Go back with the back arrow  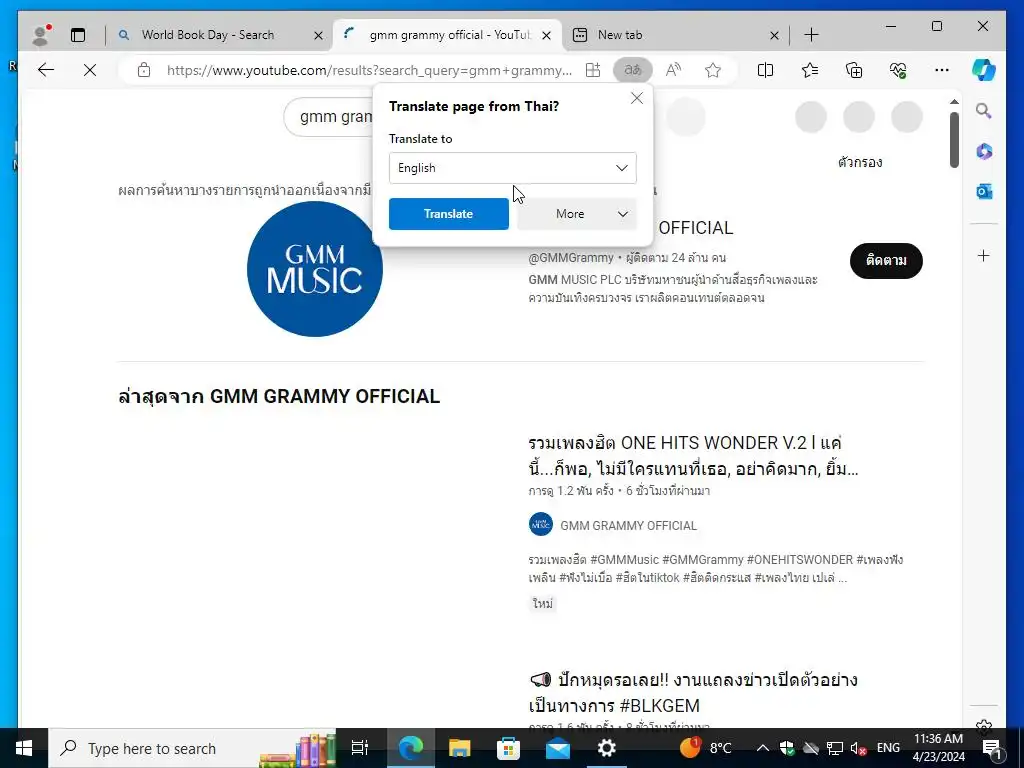click(x=46, y=70)
